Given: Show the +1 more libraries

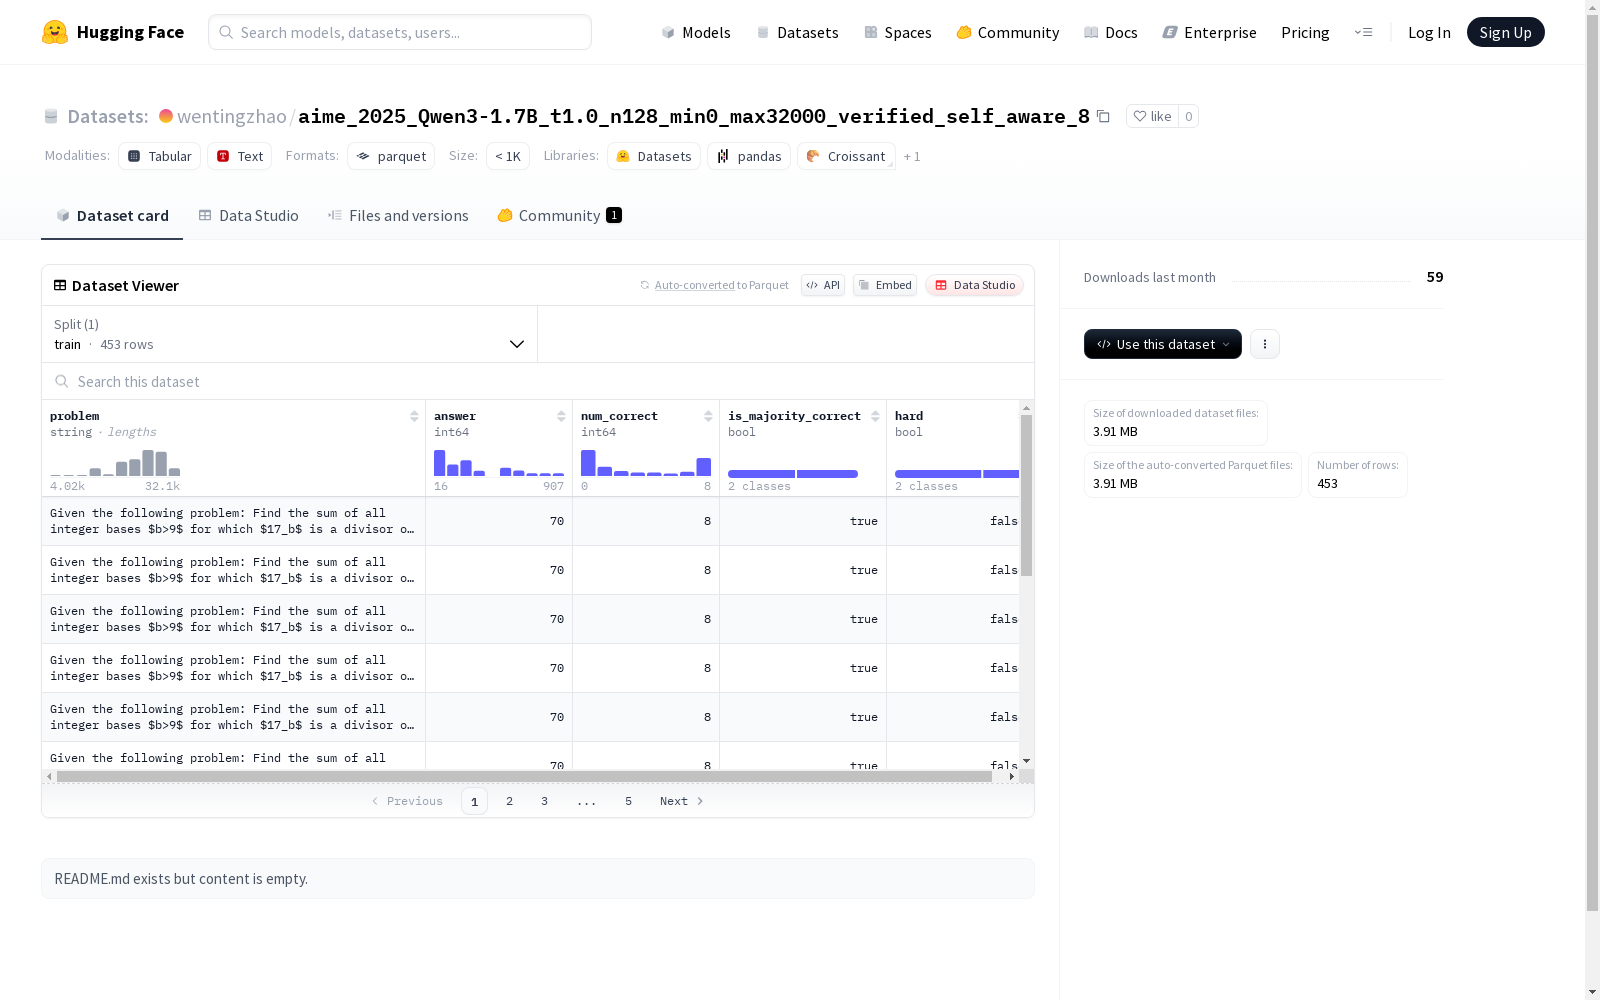Looking at the screenshot, I should [x=912, y=157].
